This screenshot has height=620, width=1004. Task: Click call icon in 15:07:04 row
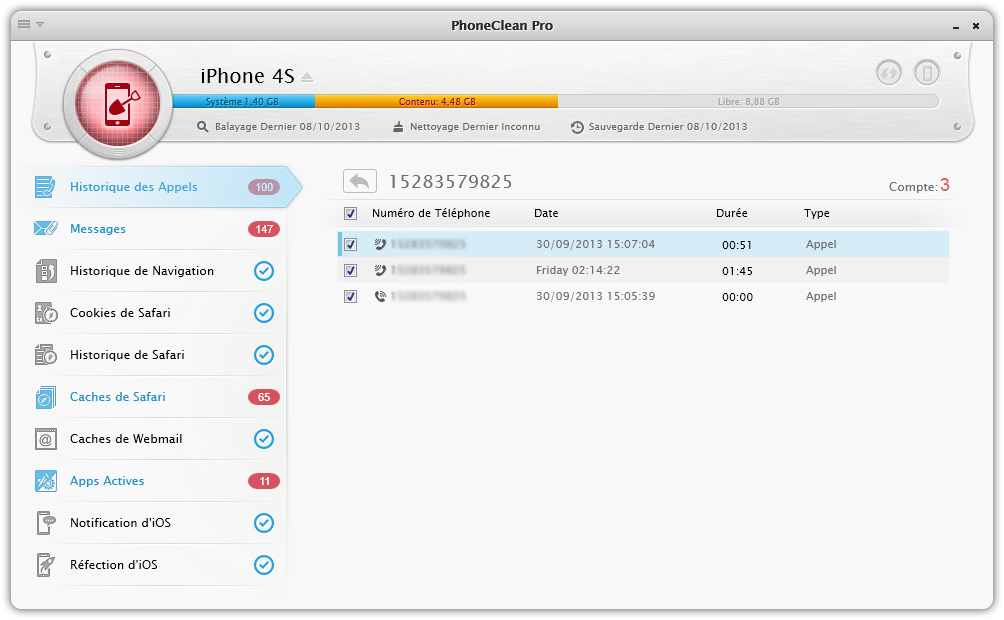tap(380, 244)
